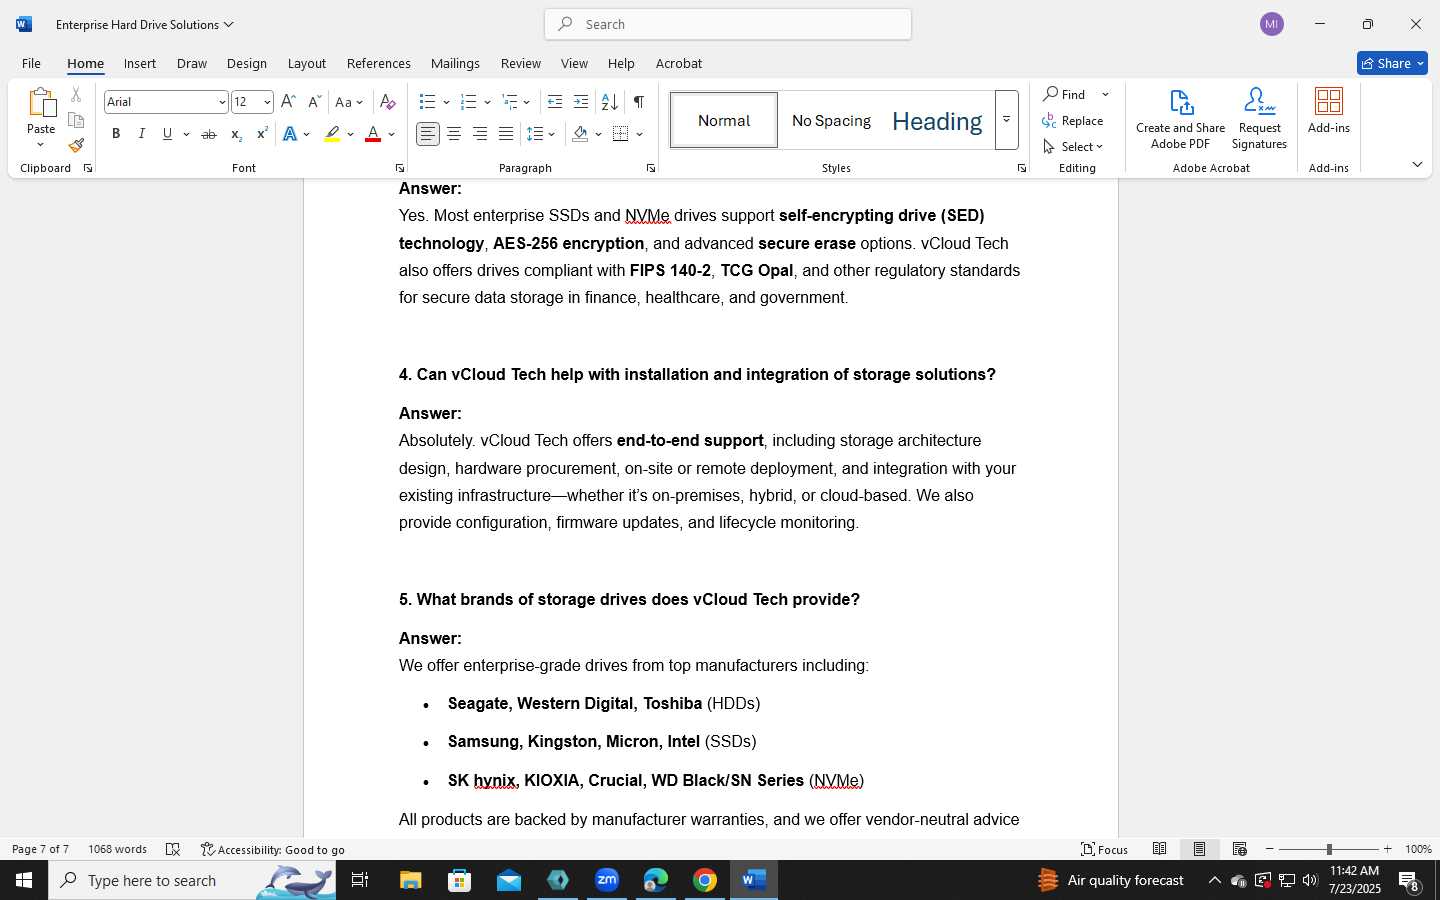Apply the Heading style

[937, 120]
